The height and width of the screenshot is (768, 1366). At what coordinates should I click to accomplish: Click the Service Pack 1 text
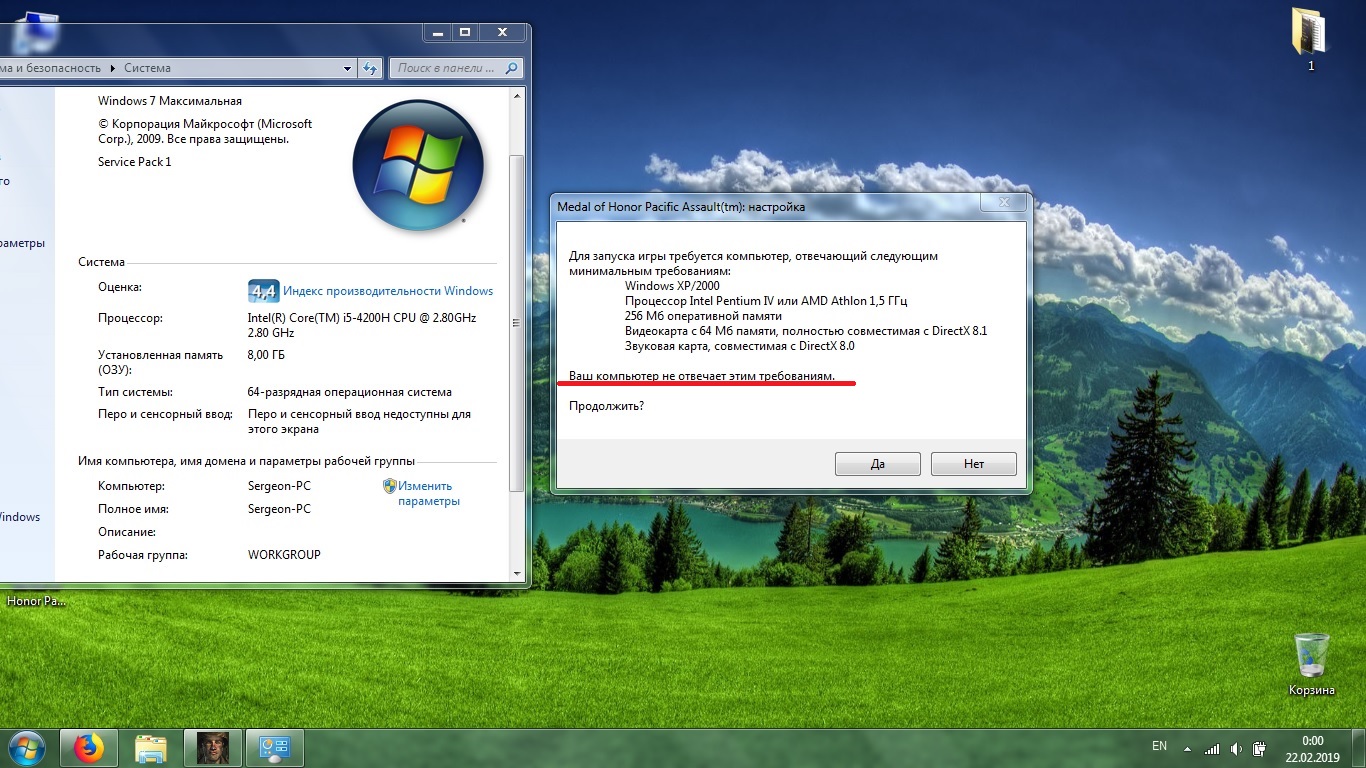[x=134, y=162]
